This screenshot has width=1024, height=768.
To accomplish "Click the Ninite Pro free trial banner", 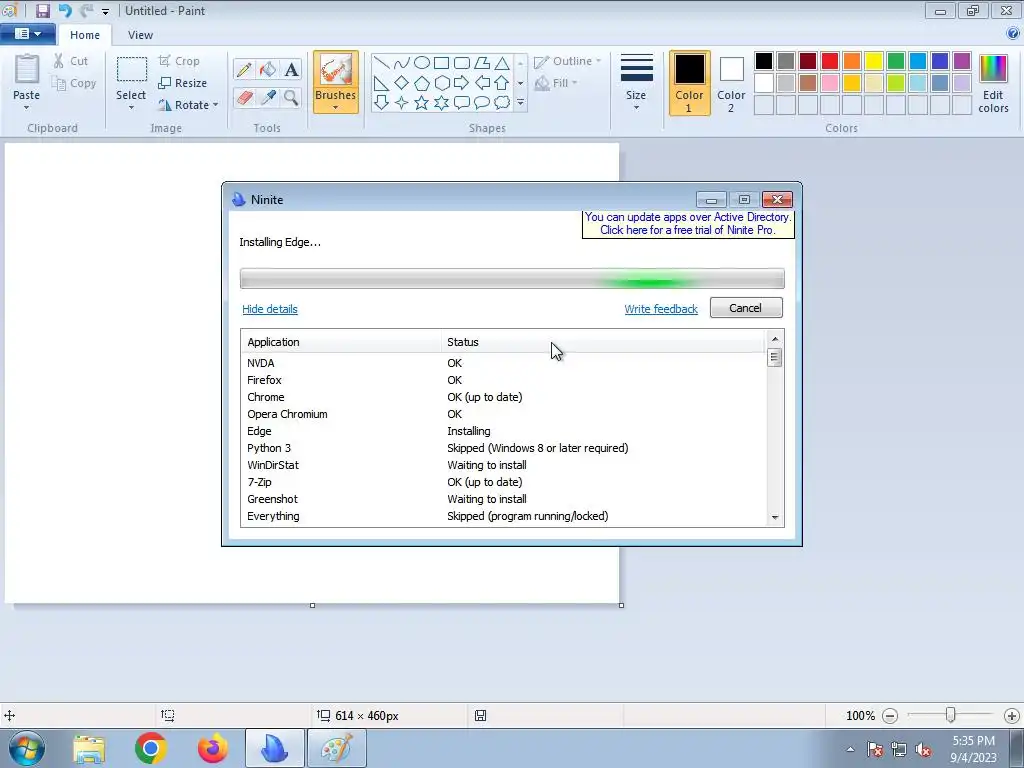I will 688,223.
